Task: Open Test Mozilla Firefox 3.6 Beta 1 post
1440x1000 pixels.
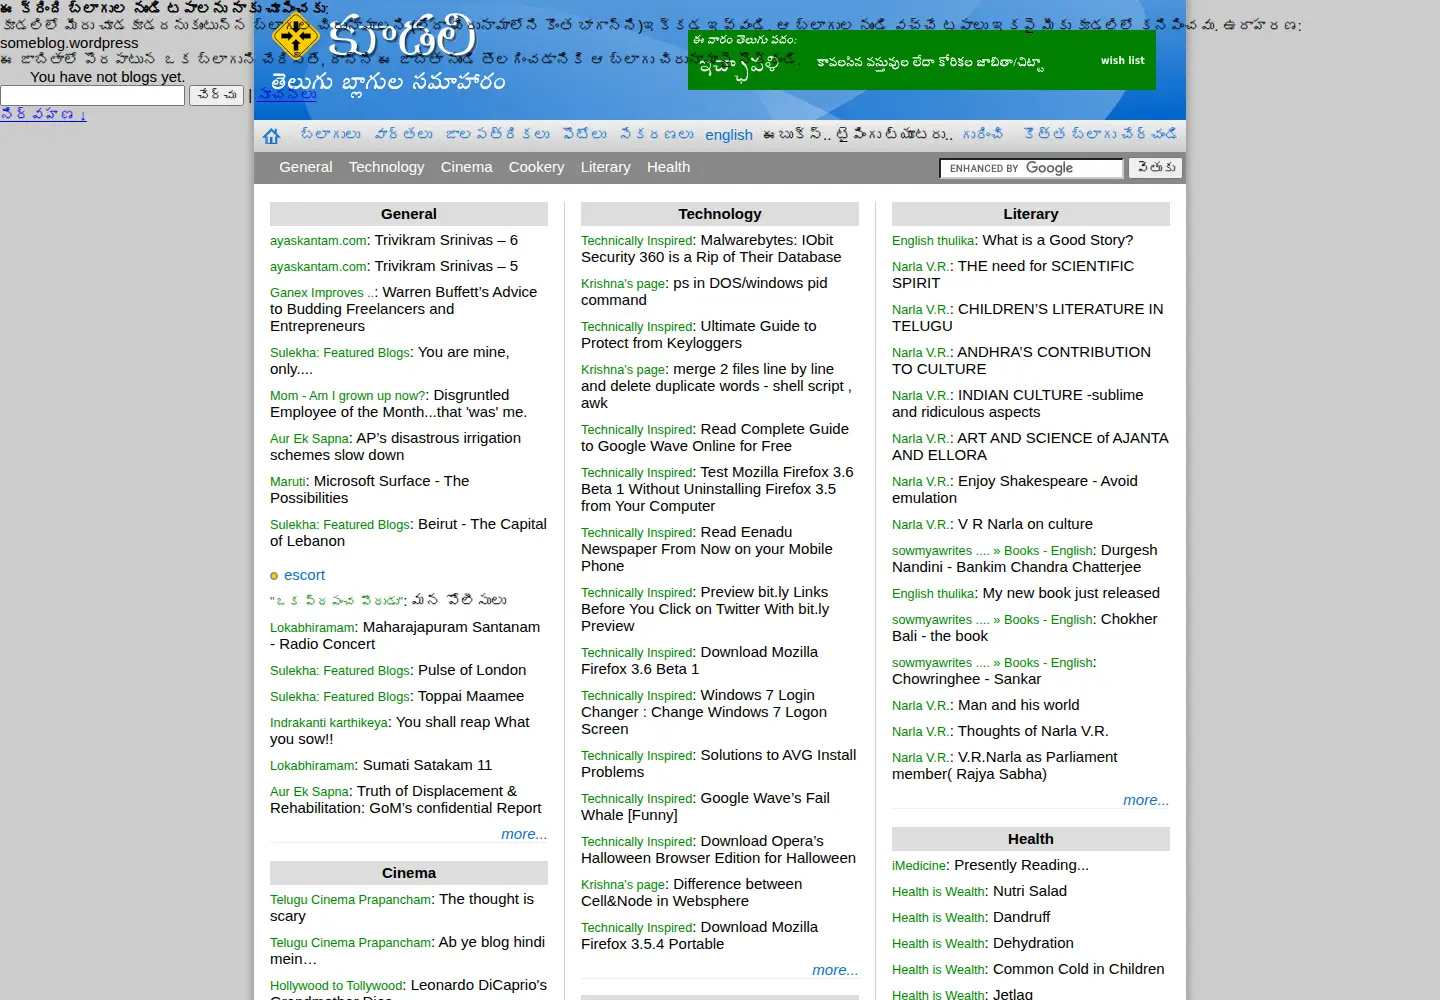Action: click(x=717, y=489)
